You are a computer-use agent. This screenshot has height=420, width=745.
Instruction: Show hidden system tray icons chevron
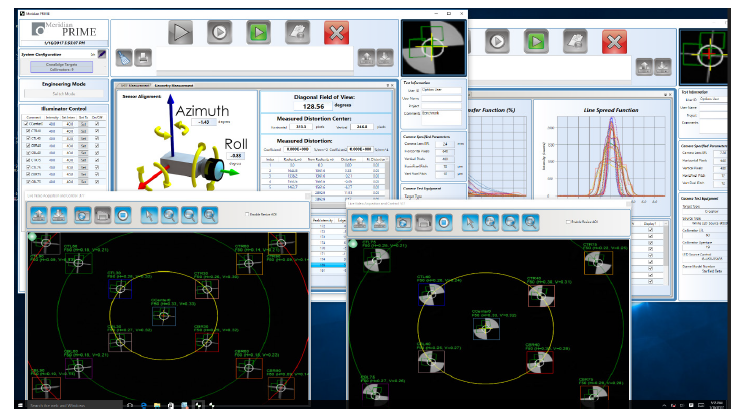tap(664, 405)
